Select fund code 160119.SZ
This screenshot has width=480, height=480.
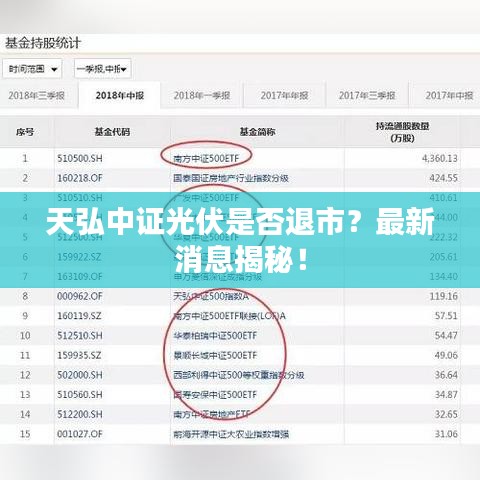click(x=79, y=316)
